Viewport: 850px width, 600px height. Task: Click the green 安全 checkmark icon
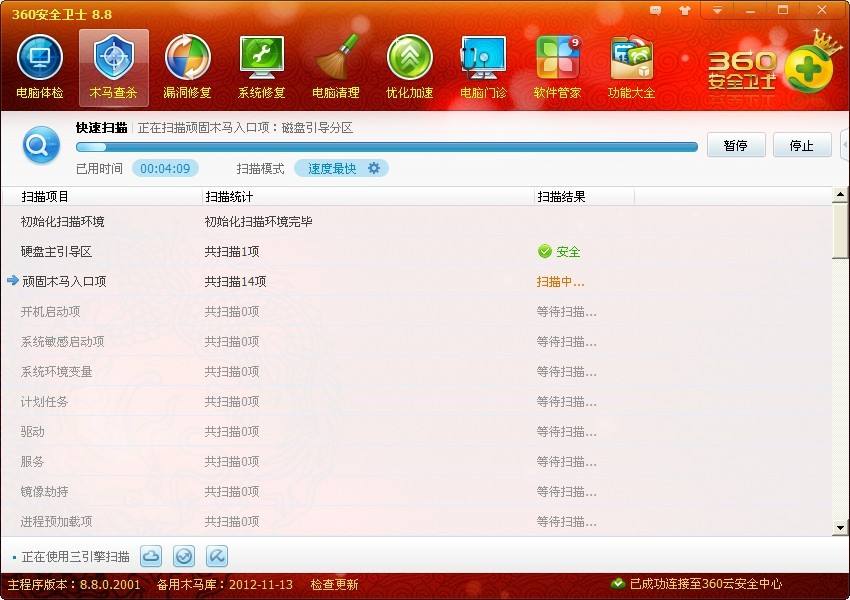tap(544, 251)
